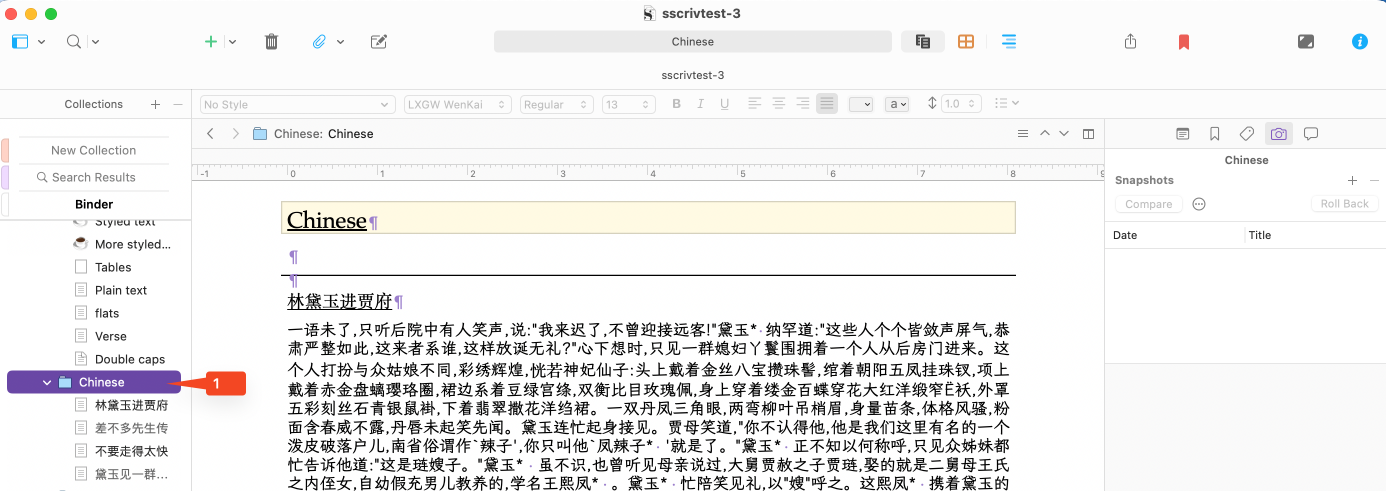The width and height of the screenshot is (1386, 491).
Task: Go to previous document up arrow
Action: click(x=1045, y=133)
